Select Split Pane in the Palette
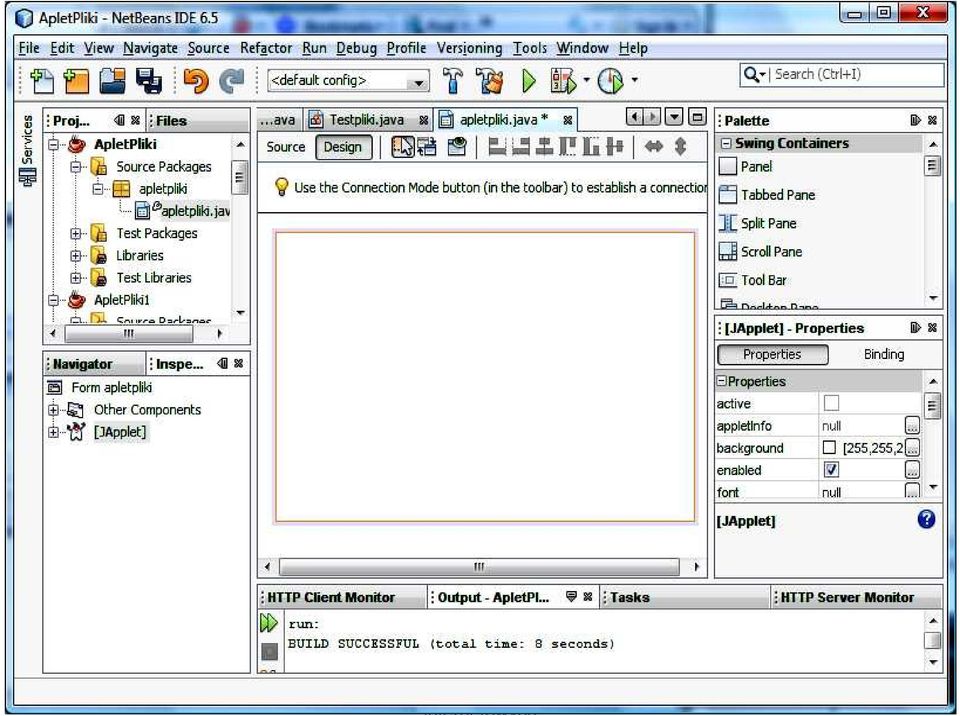The width and height of the screenshot is (960, 716). [x=757, y=223]
